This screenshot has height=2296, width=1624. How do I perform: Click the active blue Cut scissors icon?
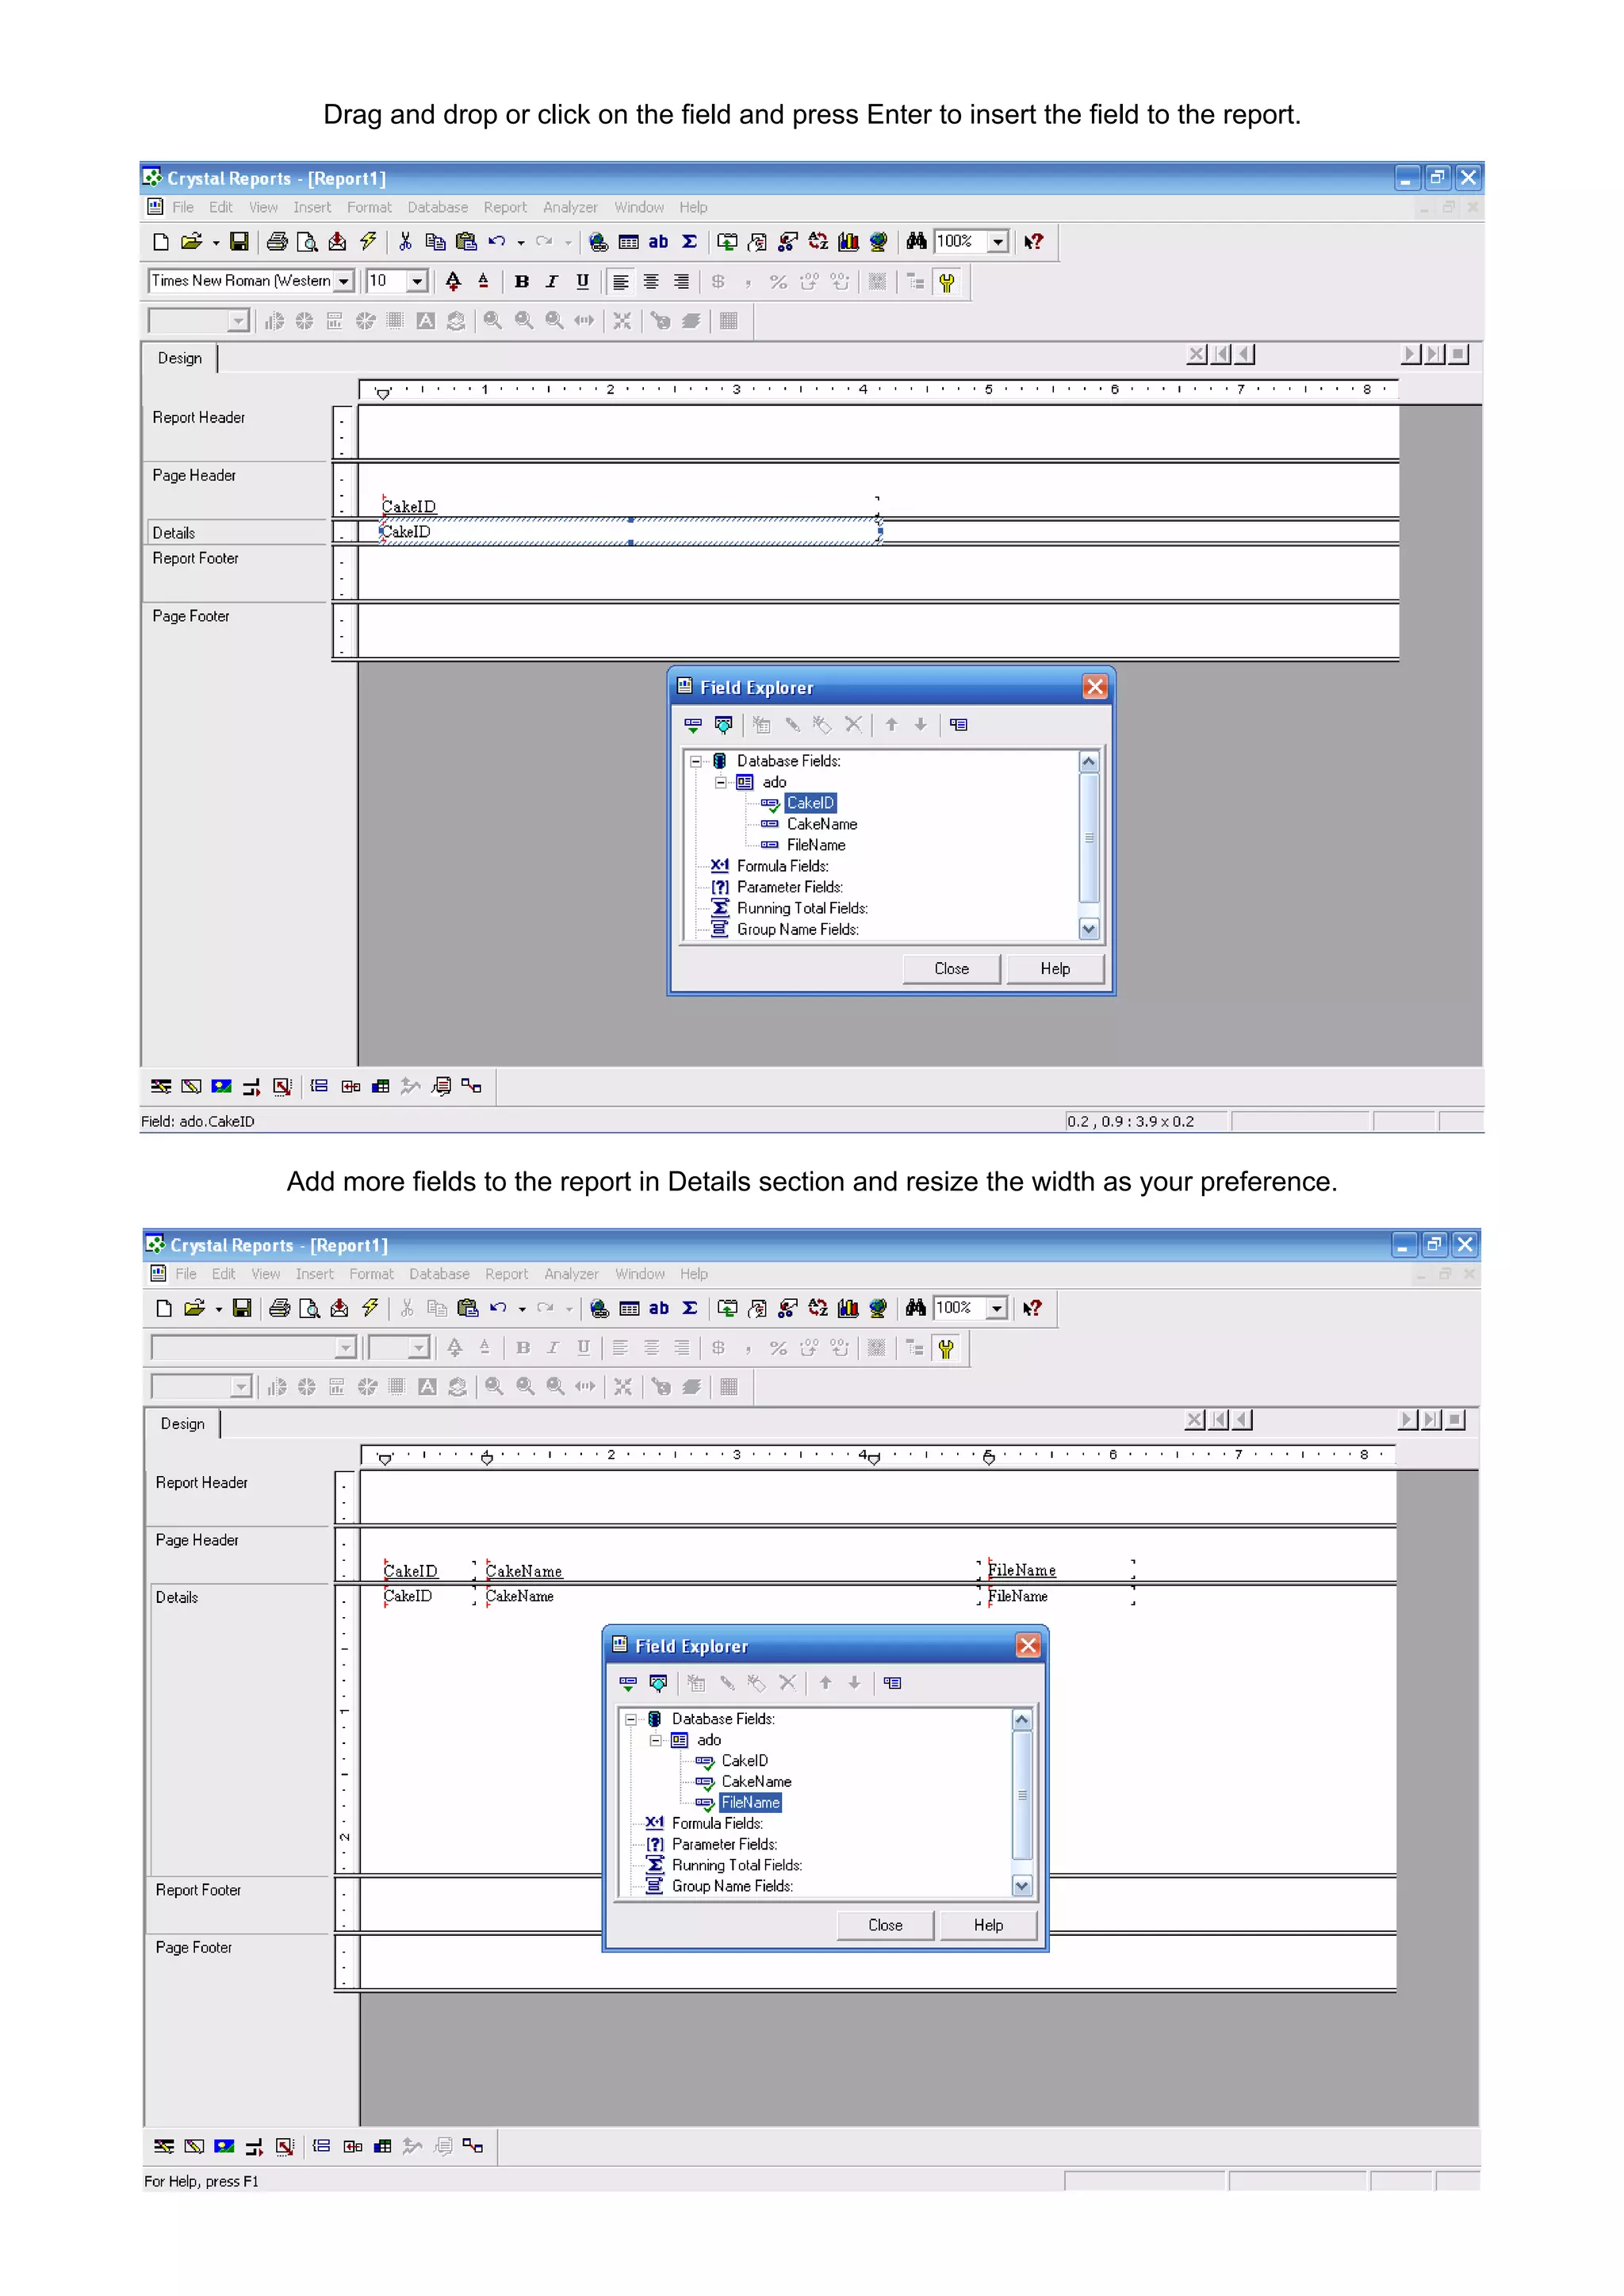coord(405,241)
